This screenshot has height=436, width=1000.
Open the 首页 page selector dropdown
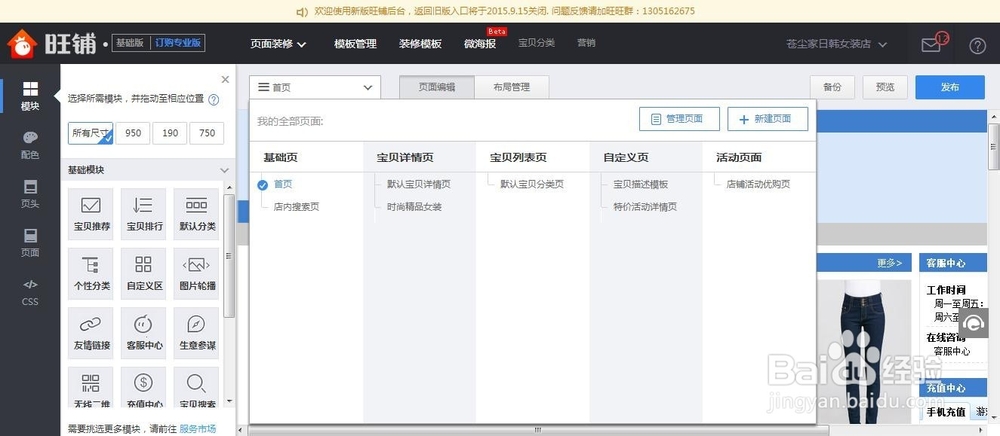click(x=315, y=88)
